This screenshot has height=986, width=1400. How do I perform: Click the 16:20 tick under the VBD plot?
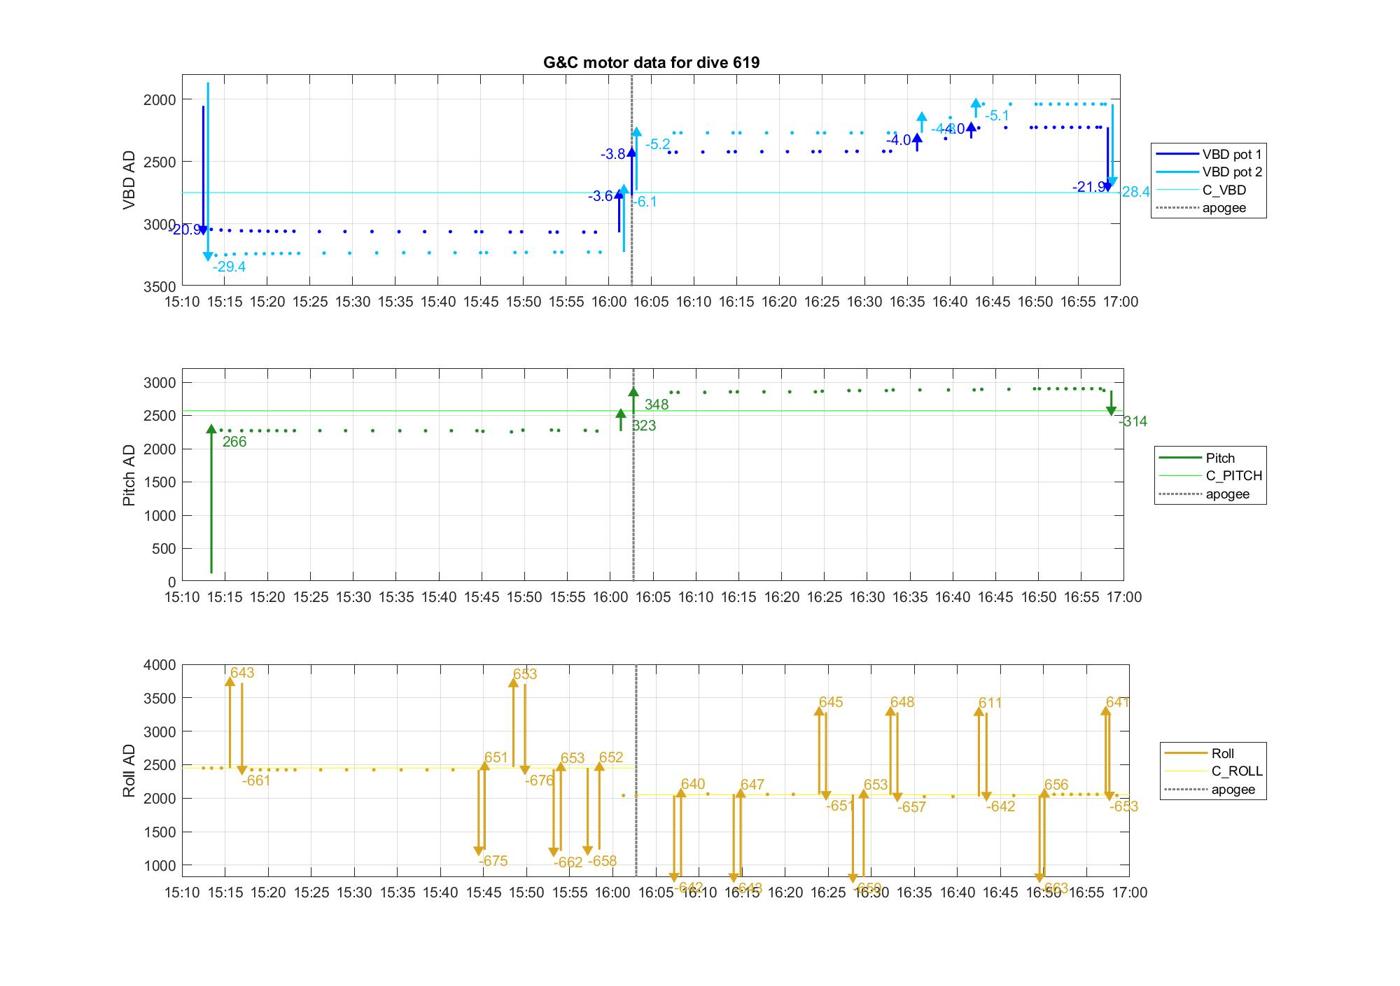point(779,302)
